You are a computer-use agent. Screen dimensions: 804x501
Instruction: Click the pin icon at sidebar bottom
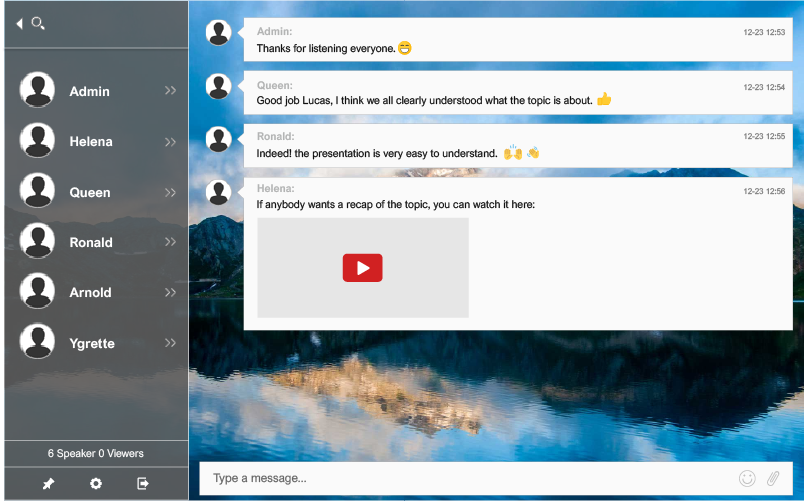point(48,484)
